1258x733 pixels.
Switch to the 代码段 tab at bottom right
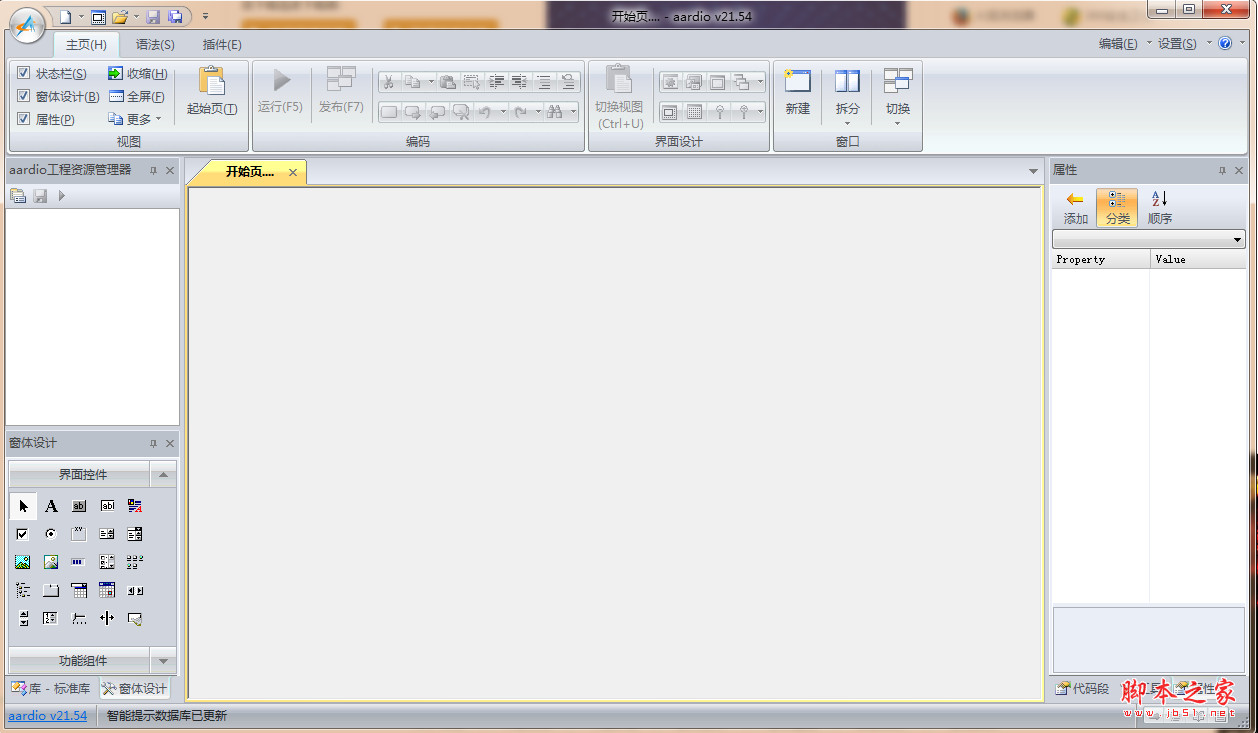1082,688
